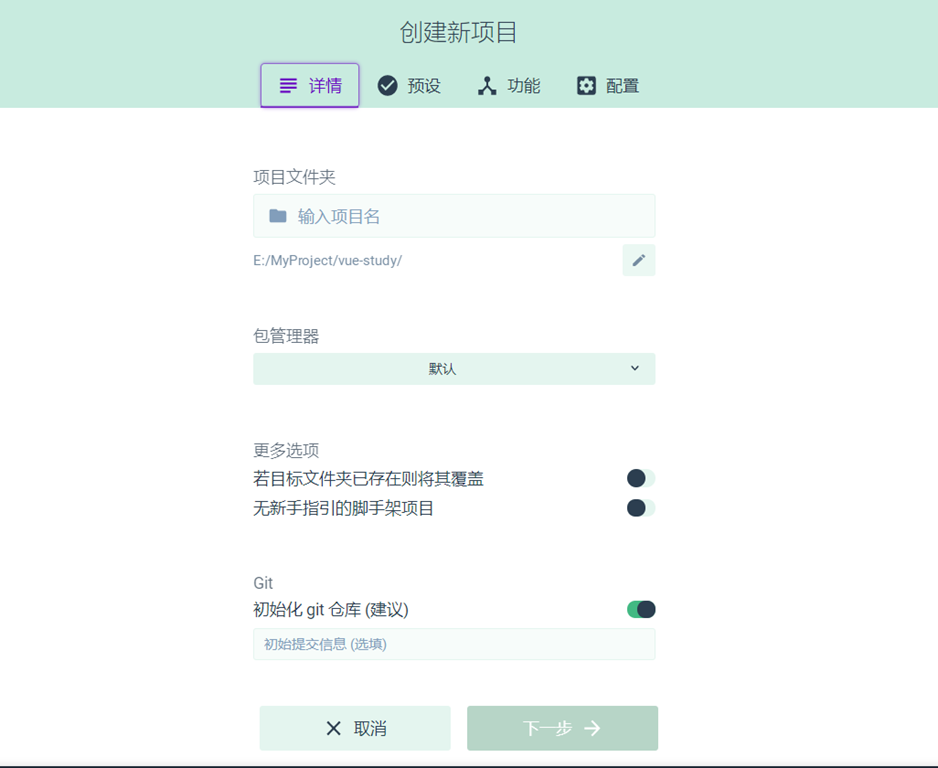938x768 pixels.
Task: Click the details lines icon in tab
Action: tap(288, 86)
